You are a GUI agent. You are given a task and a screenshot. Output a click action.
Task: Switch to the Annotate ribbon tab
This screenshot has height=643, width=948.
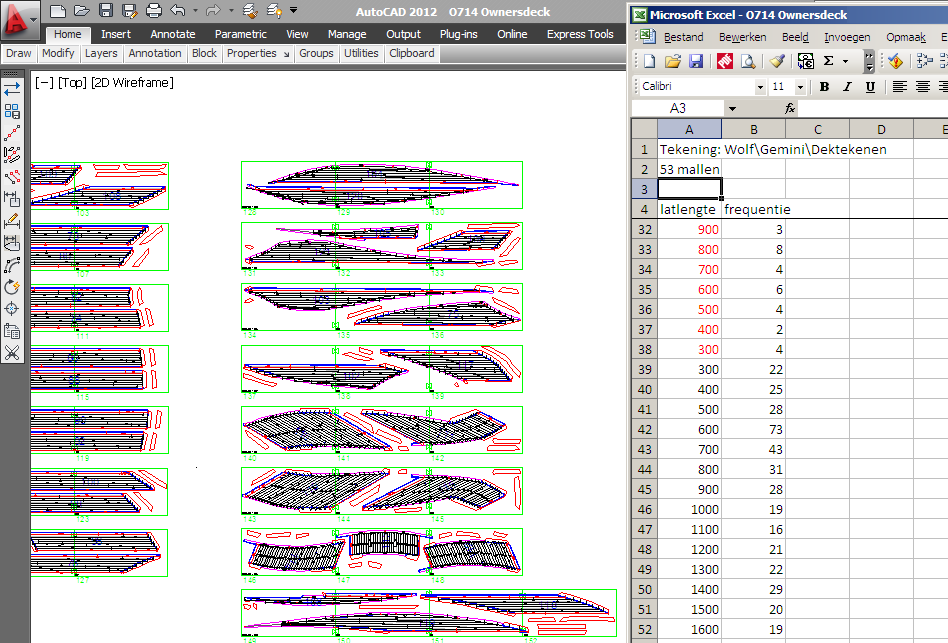[x=172, y=34]
